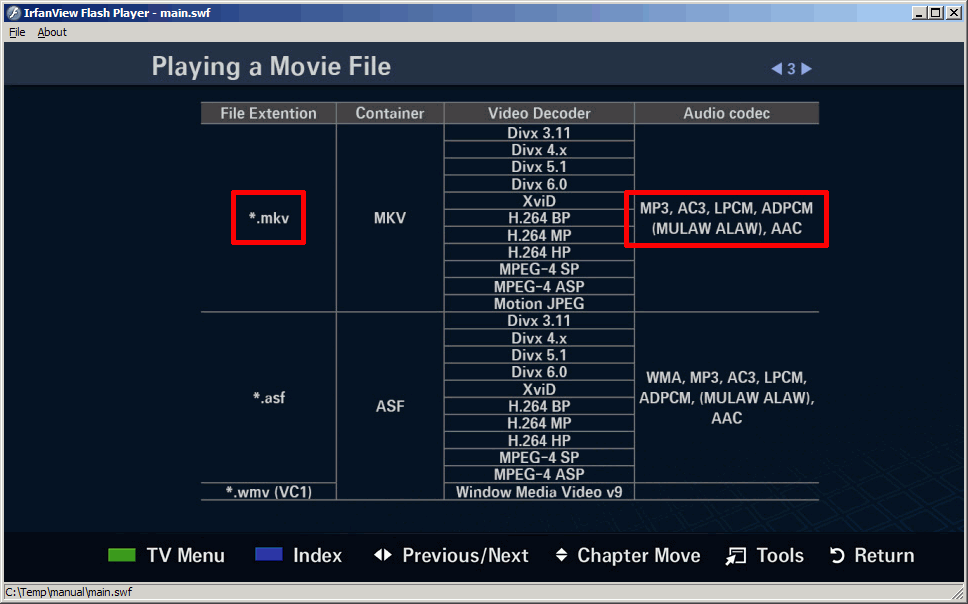This screenshot has height=604, width=968.
Task: Open the File menu
Action: (17, 32)
